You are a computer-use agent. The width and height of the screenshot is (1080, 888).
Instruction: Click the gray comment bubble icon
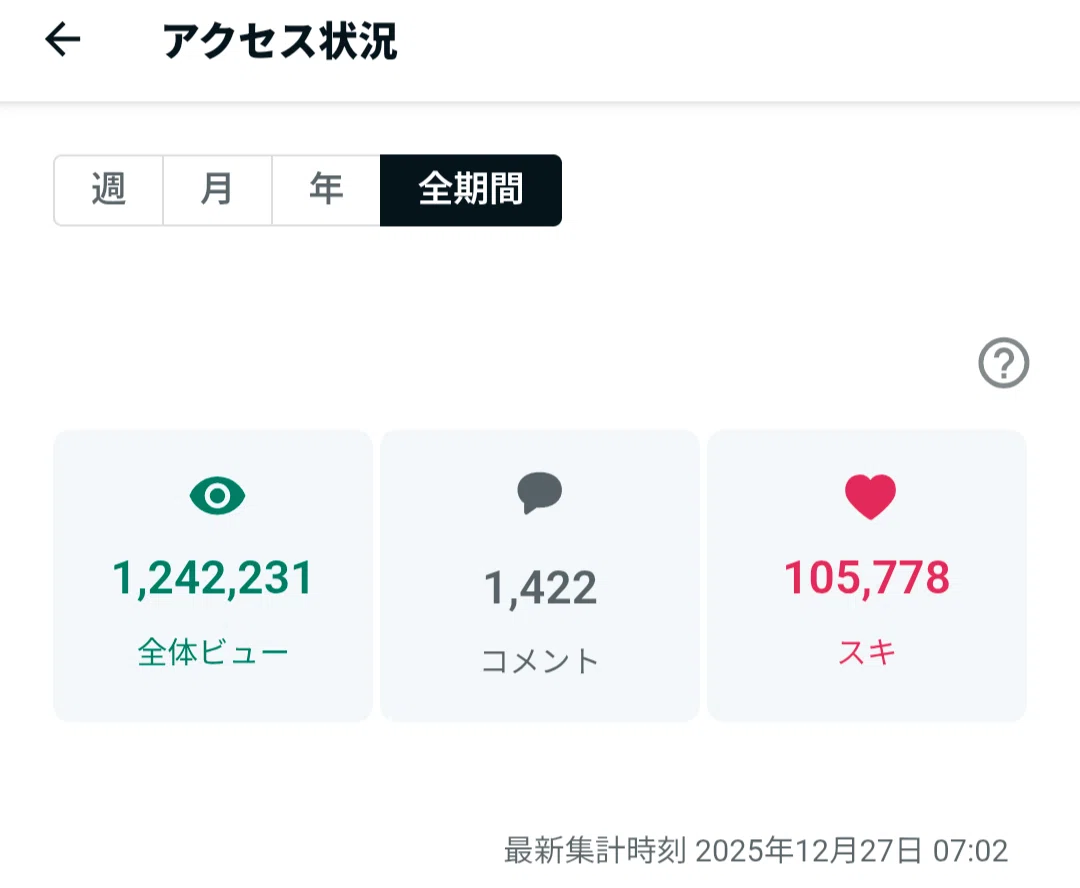click(539, 493)
